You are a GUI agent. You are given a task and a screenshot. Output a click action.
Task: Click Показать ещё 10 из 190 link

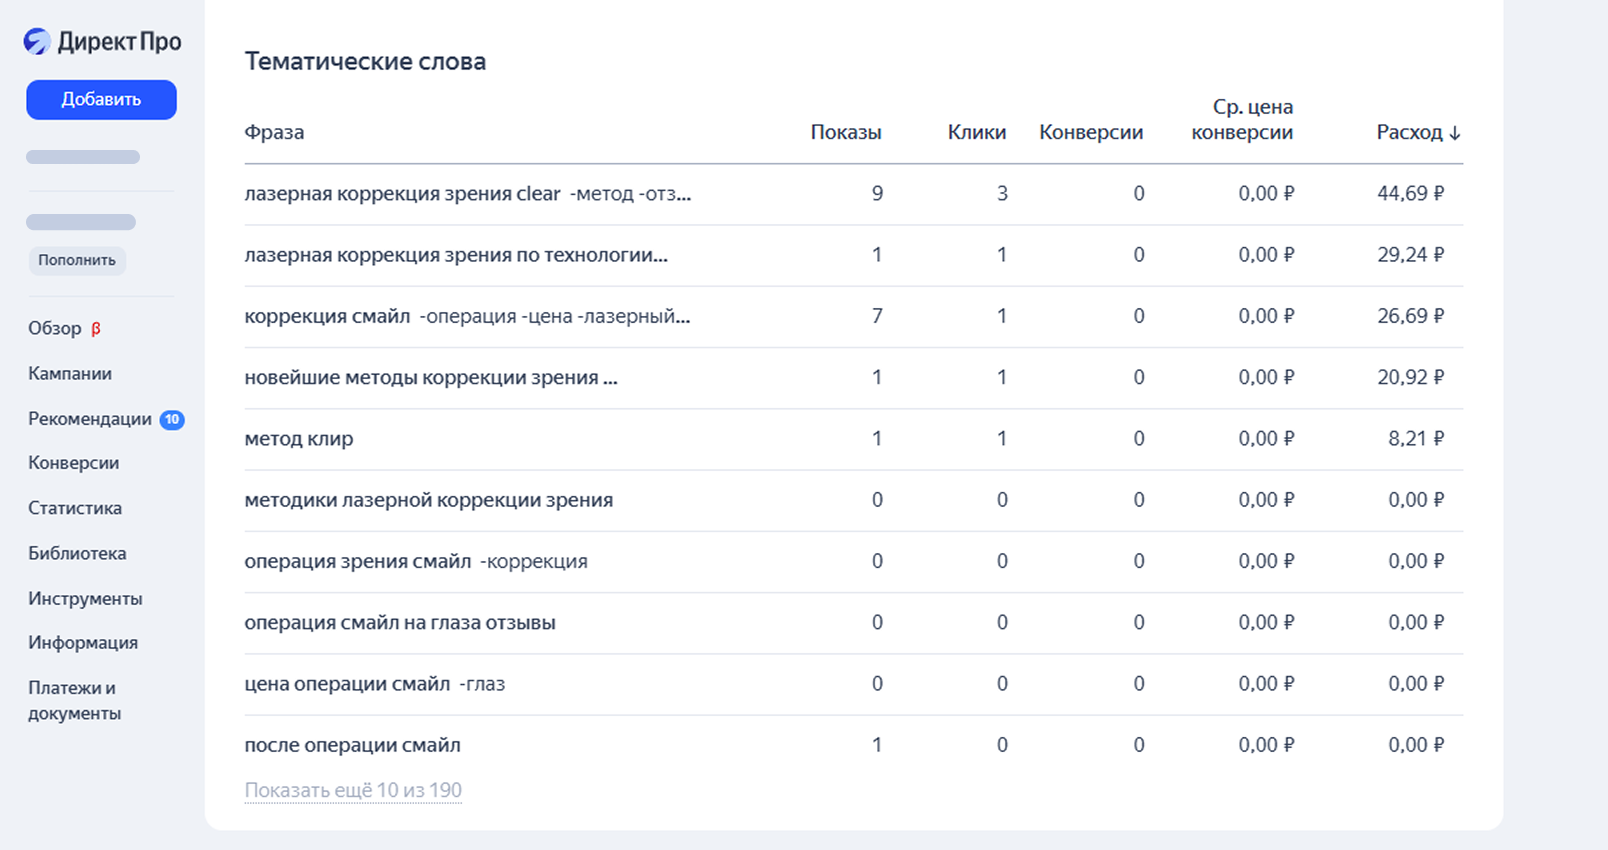[x=353, y=790]
